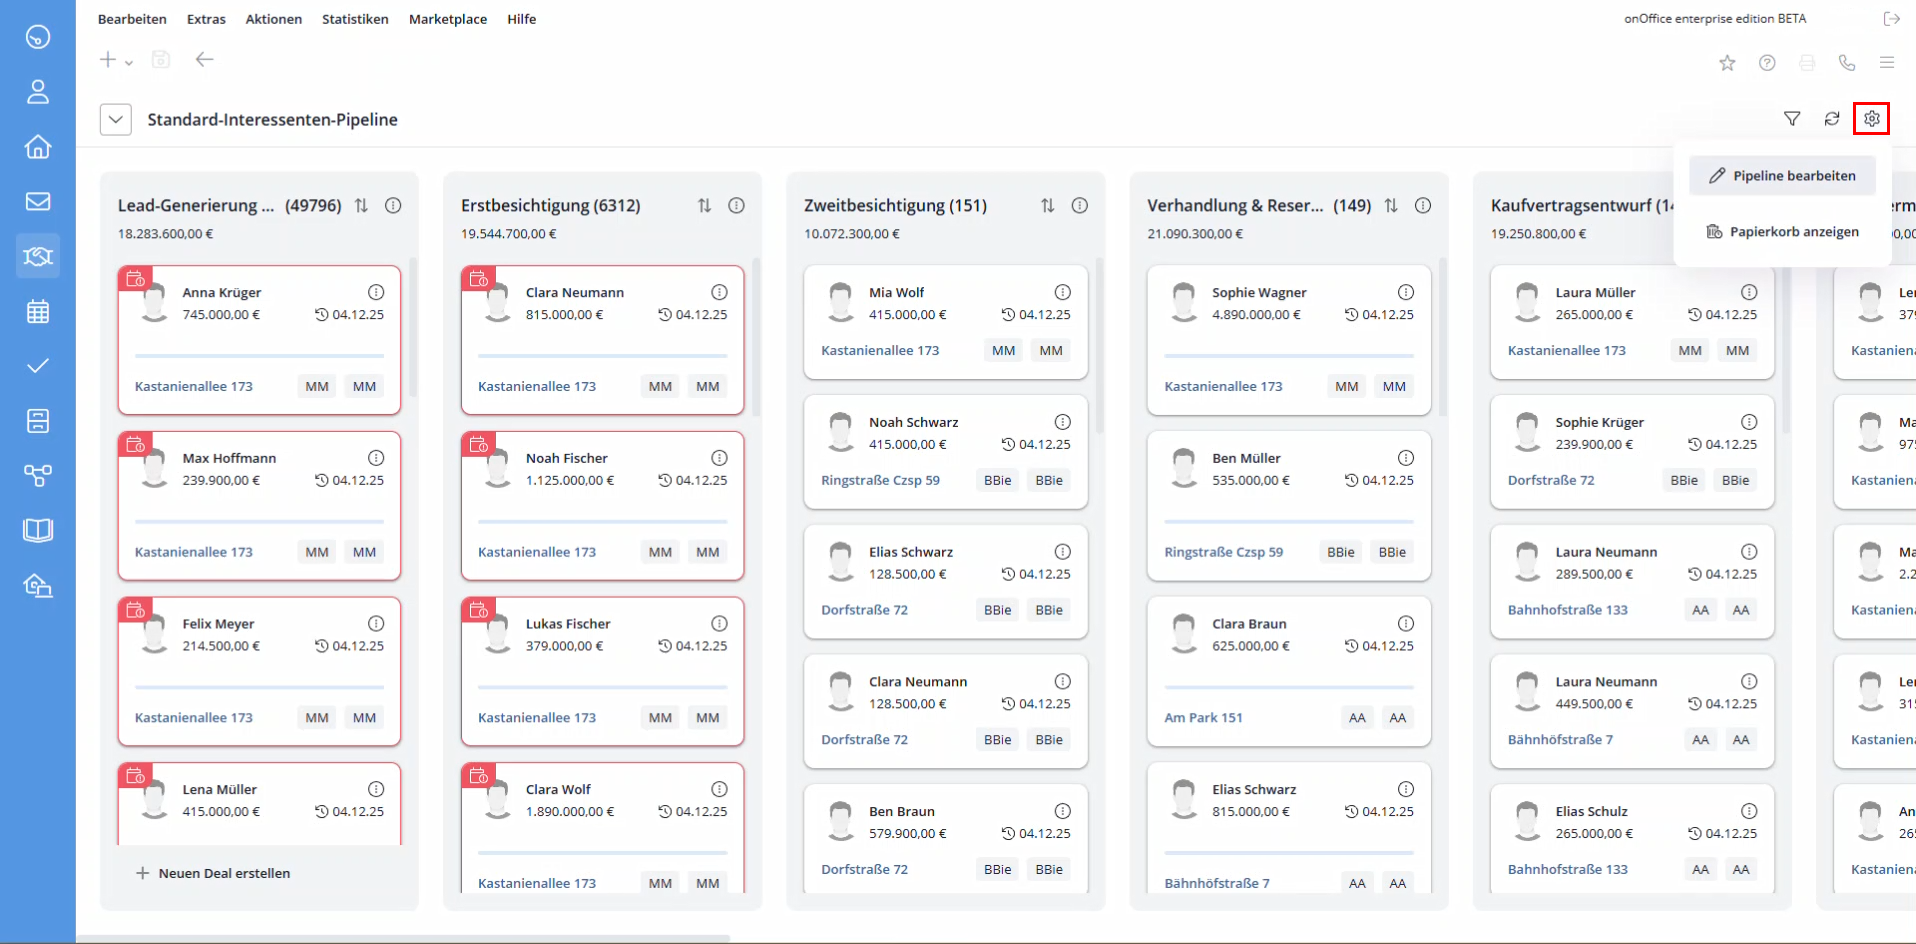Toggle sort on Lead-Generierung column
This screenshot has height=944, width=1916.
(x=361, y=205)
